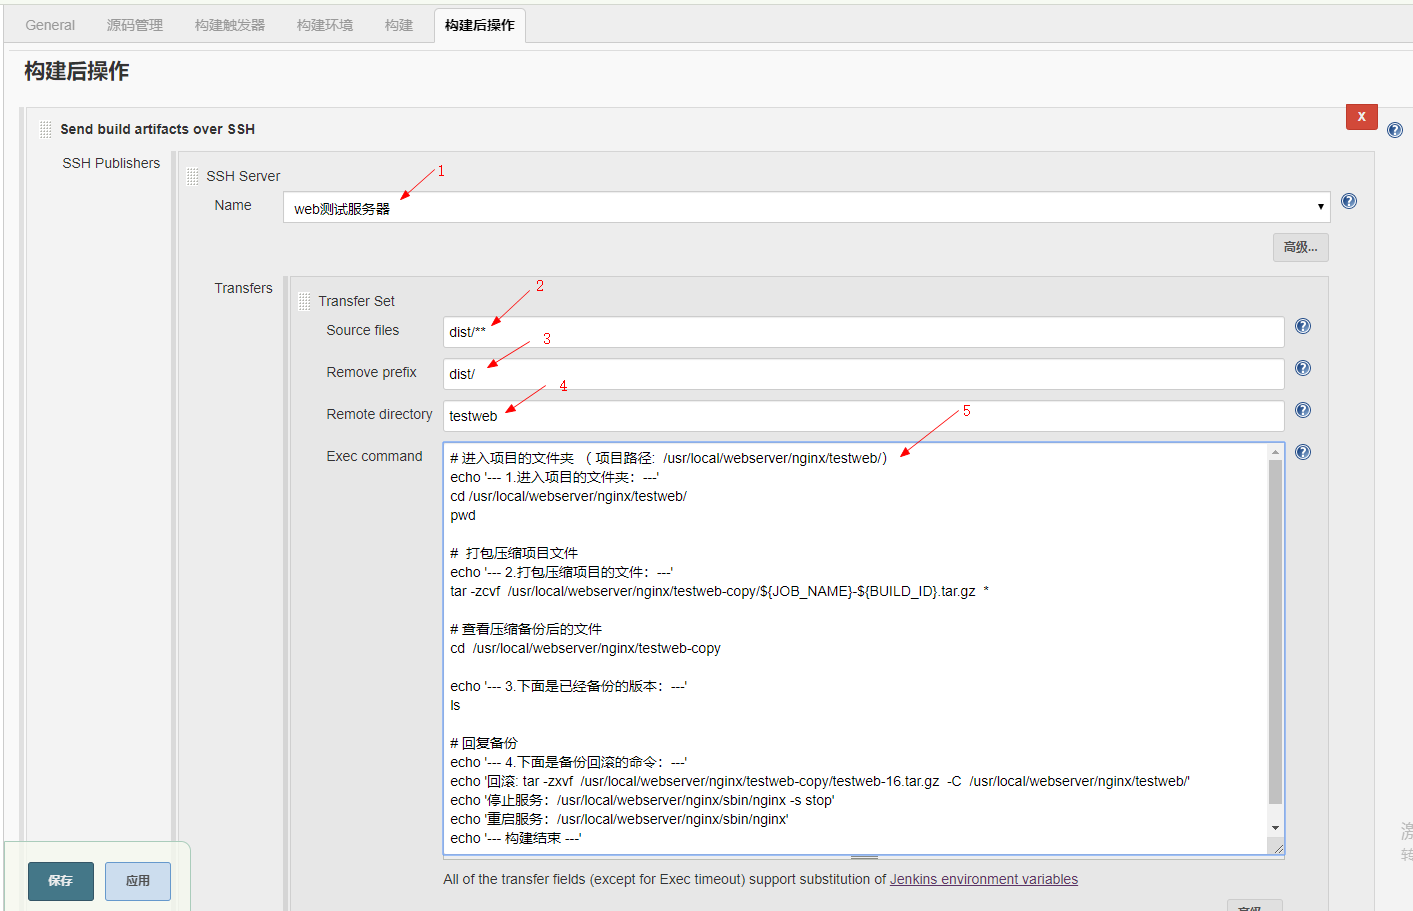Open help icon for Remove prefix field
Screen dimensions: 1413x911
1303,368
